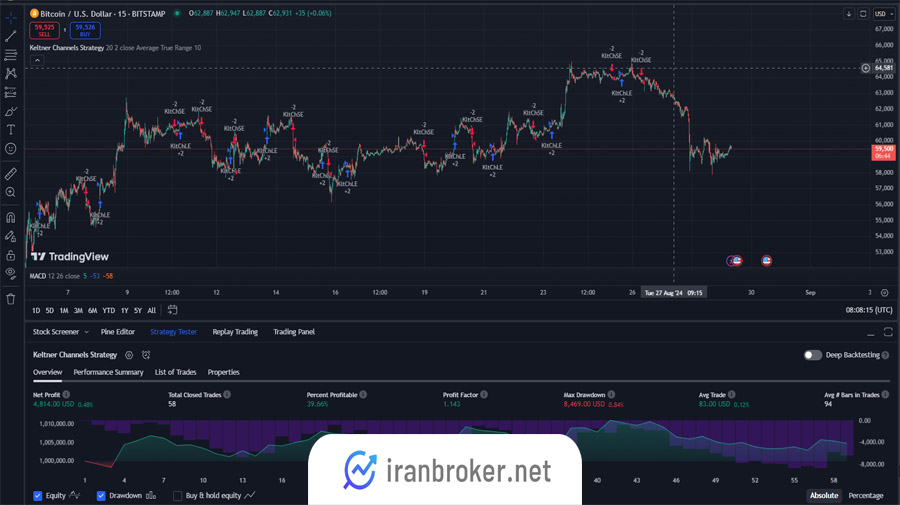The image size is (900, 505).
Task: Minimize the bottom panel
Action: (x=871, y=333)
